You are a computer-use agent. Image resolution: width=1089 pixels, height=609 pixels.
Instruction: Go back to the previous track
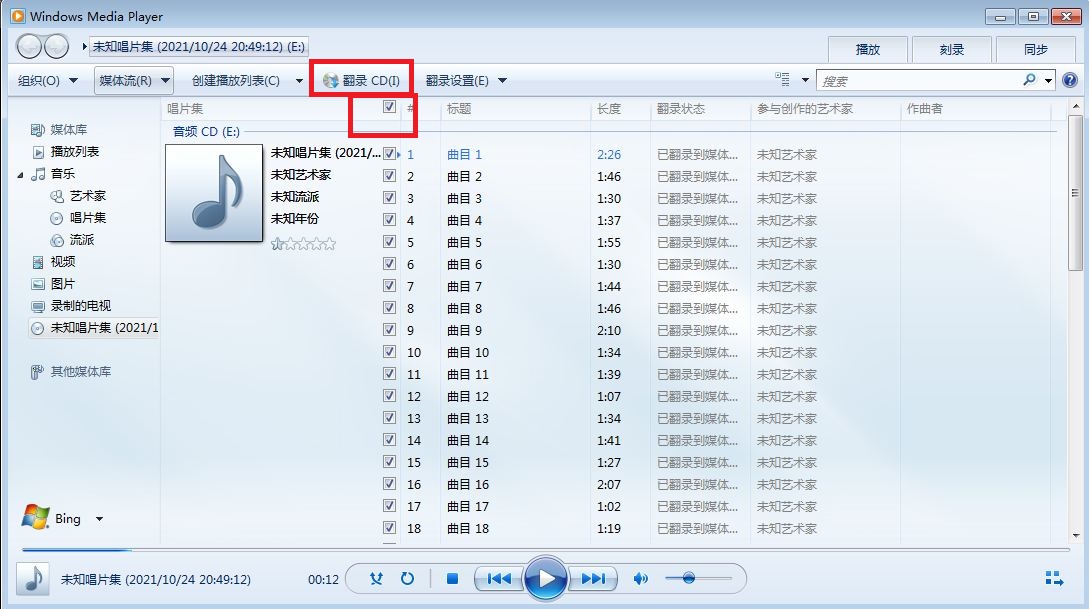point(499,578)
